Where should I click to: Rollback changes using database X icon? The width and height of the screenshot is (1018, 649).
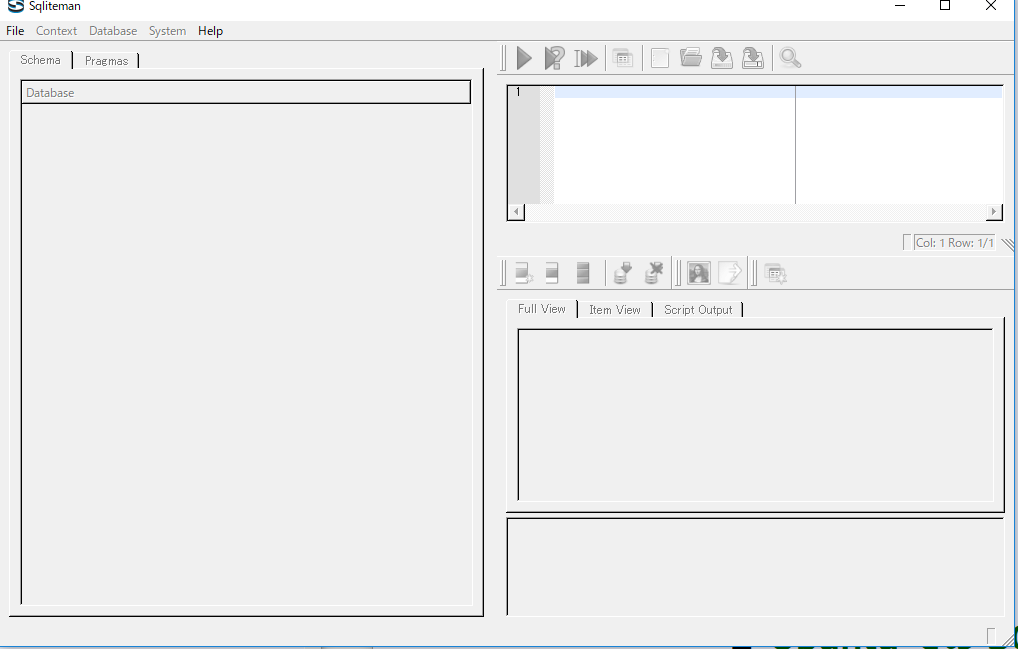point(654,272)
